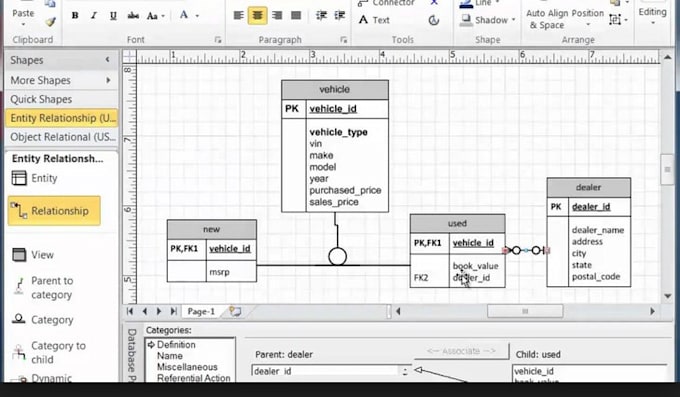Image resolution: width=680 pixels, height=397 pixels.
Task: Toggle Underline formatting
Action: [113, 16]
